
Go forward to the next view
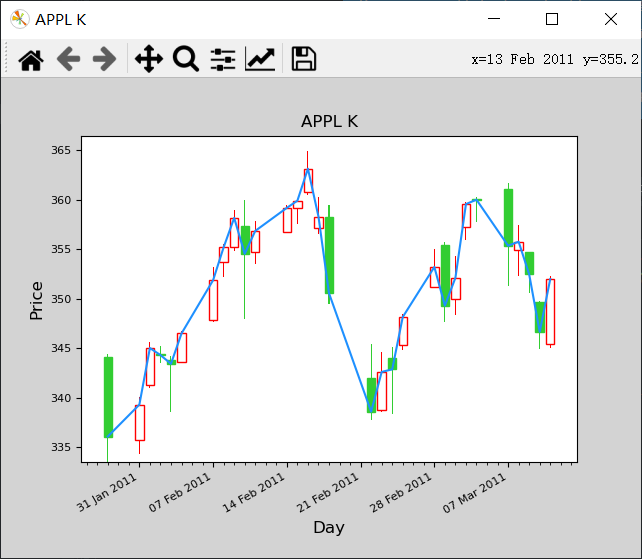[x=104, y=59]
